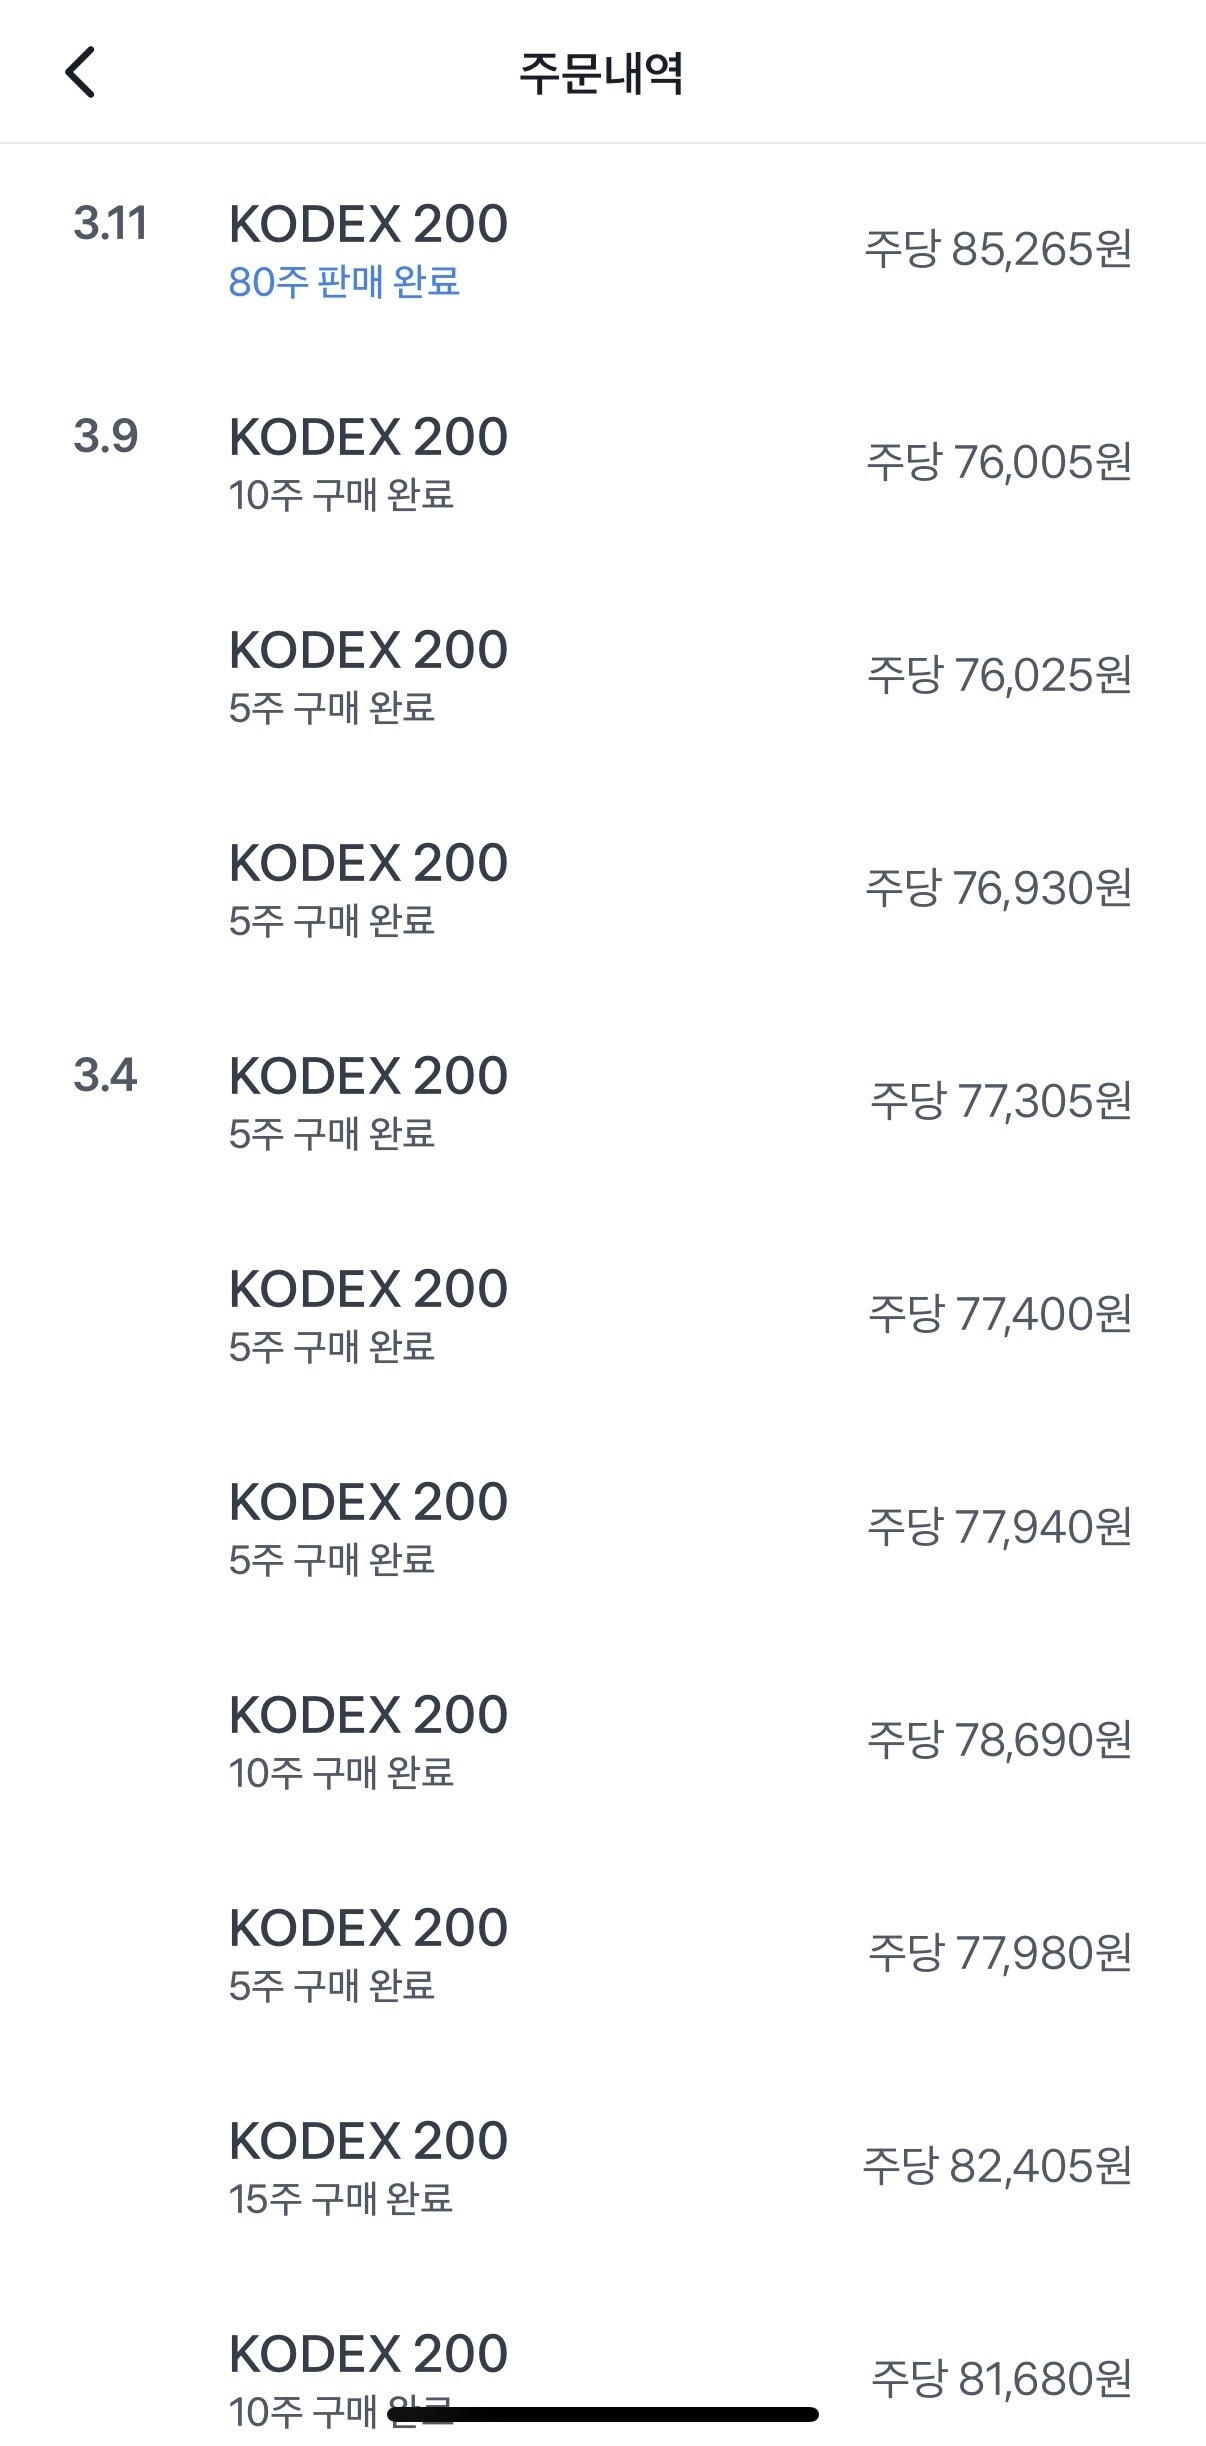Open the 15주 구매 완료 order

click(x=341, y=2198)
